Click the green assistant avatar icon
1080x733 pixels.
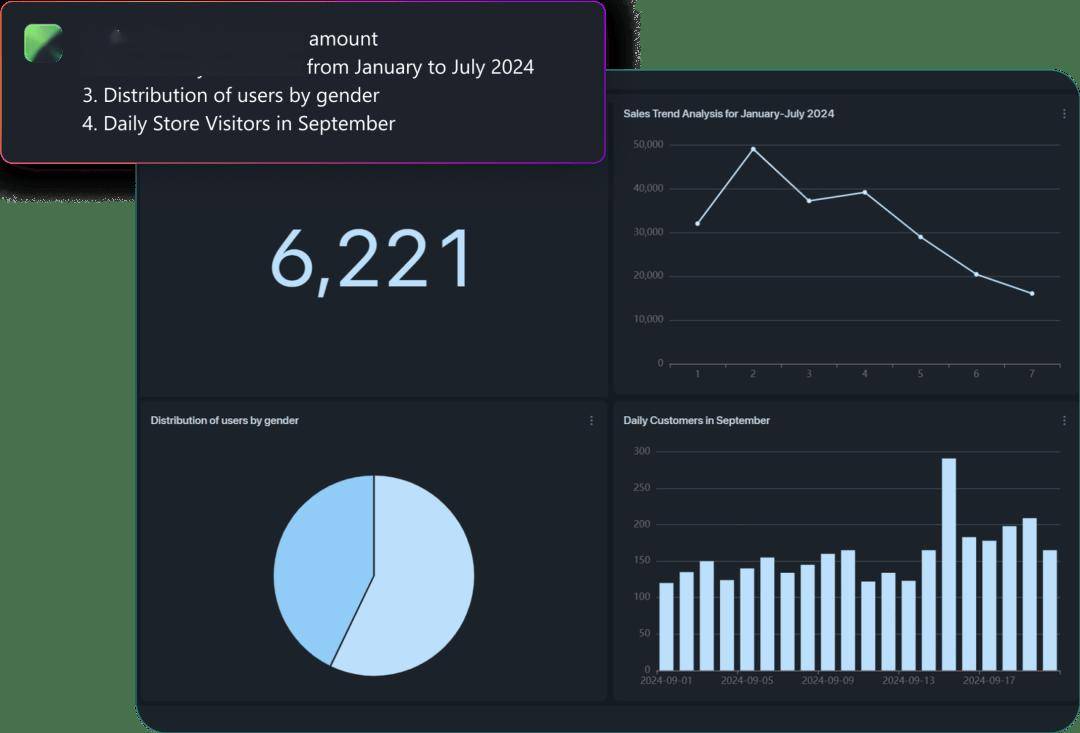43,43
